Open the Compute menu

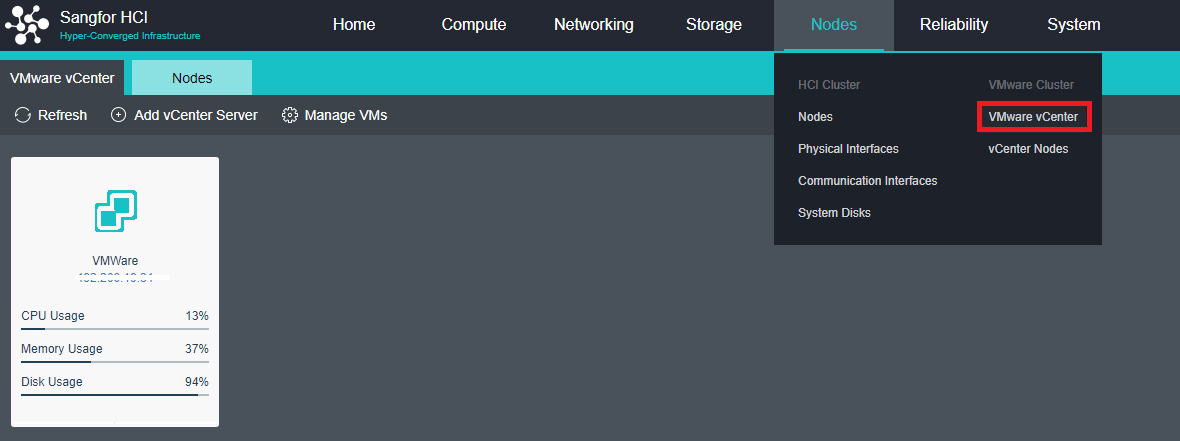[474, 25]
